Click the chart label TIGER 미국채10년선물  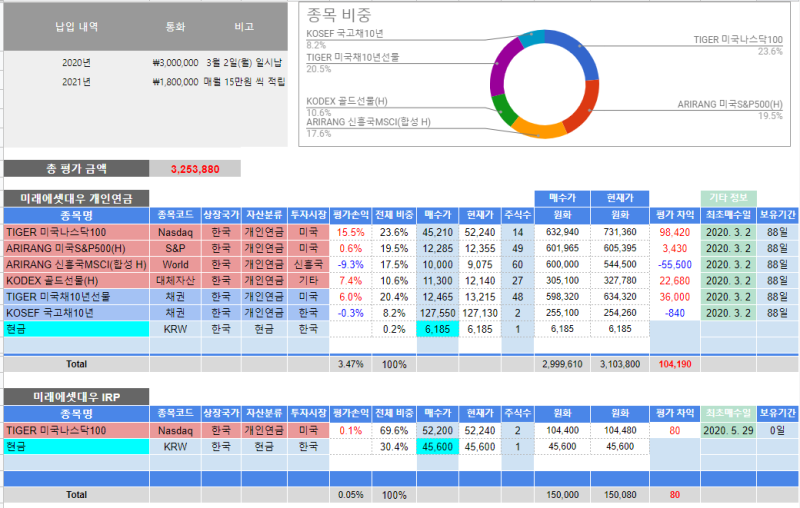click(x=353, y=58)
